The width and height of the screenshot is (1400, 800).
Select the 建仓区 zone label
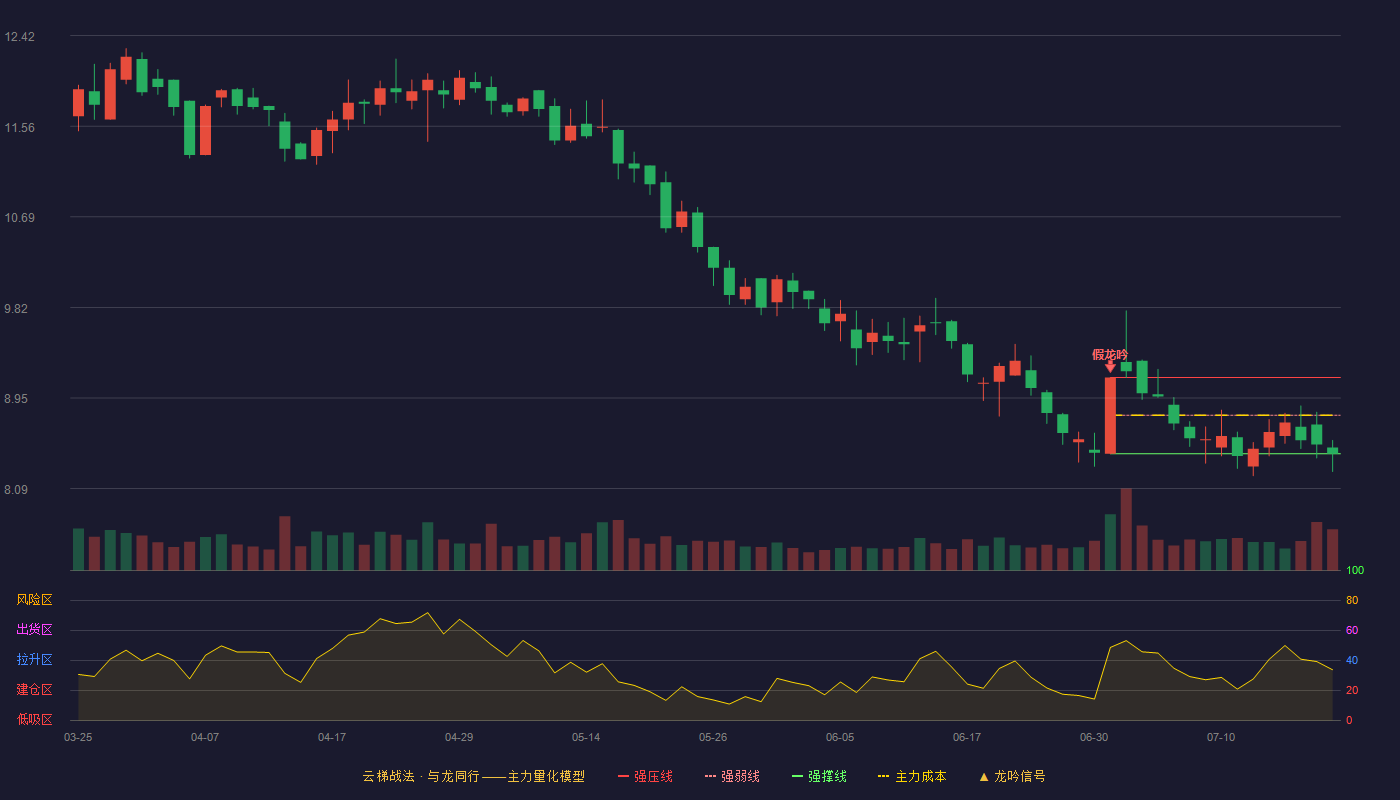pyautogui.click(x=34, y=690)
